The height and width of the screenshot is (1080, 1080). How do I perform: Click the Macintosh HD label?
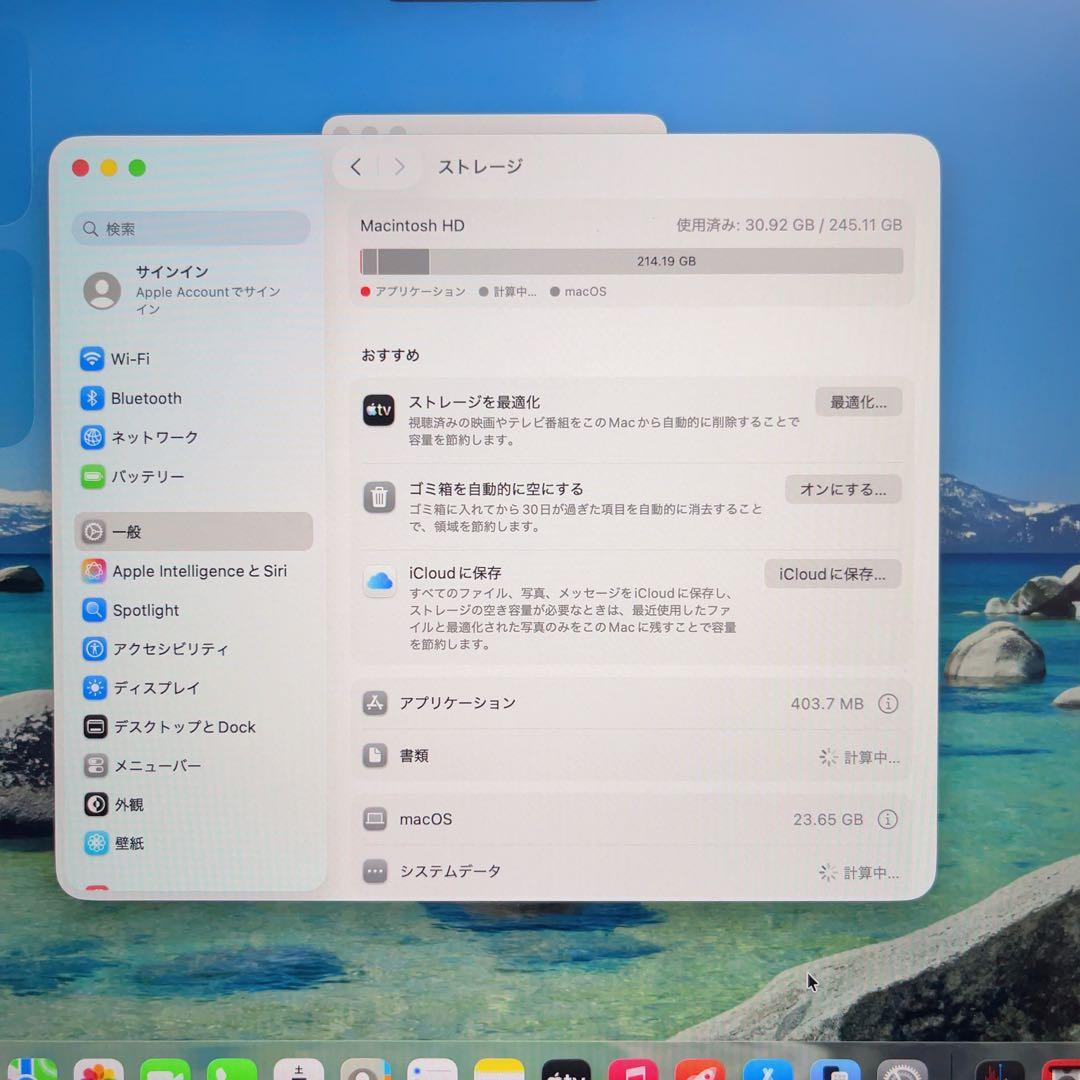[413, 226]
